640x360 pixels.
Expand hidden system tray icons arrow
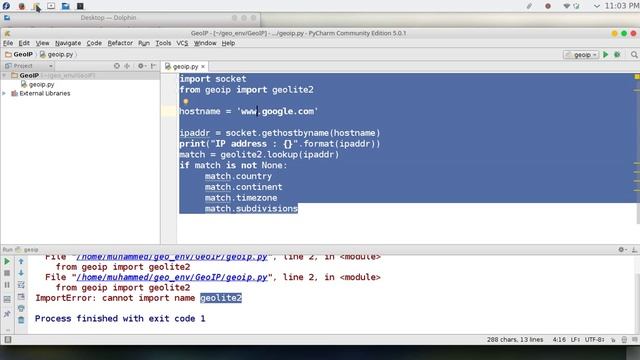pyautogui.click(x=597, y=6)
